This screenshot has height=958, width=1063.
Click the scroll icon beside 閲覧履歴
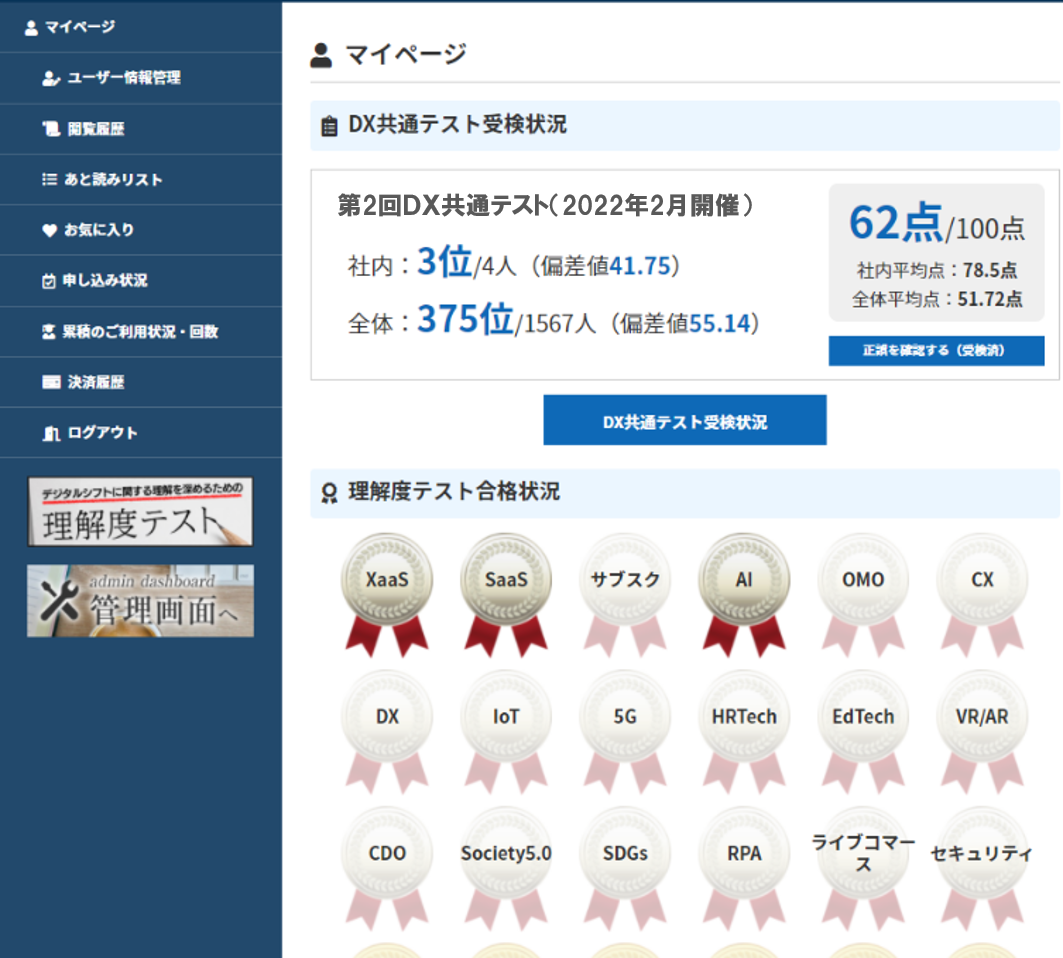click(51, 129)
